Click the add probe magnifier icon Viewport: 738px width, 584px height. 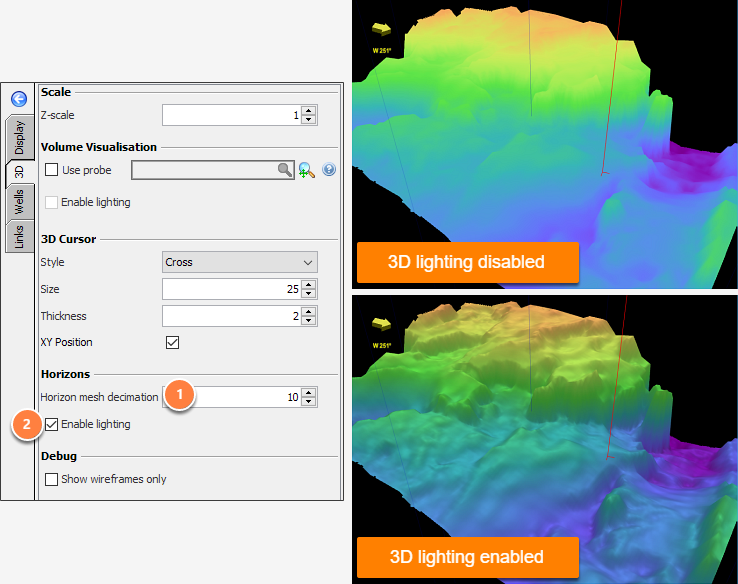306,170
